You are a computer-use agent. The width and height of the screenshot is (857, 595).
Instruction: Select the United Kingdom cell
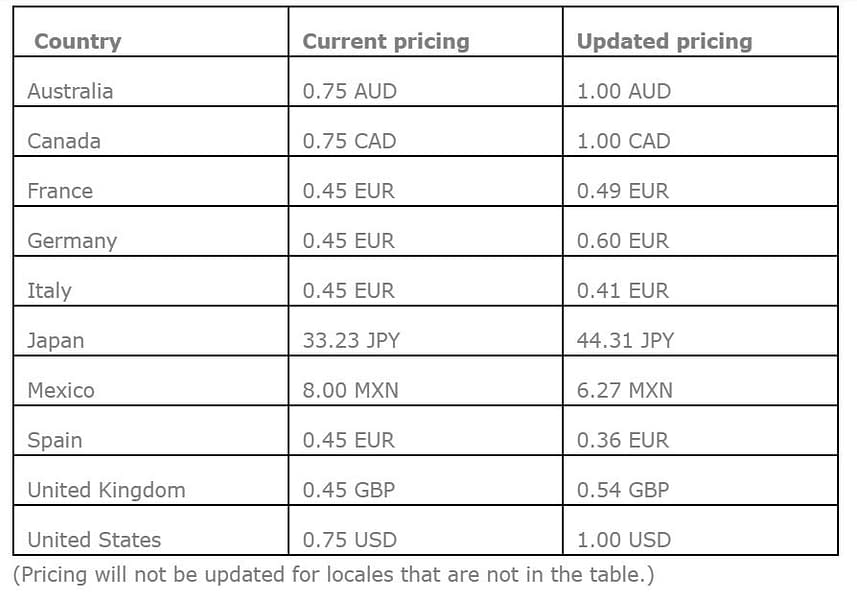click(x=106, y=490)
